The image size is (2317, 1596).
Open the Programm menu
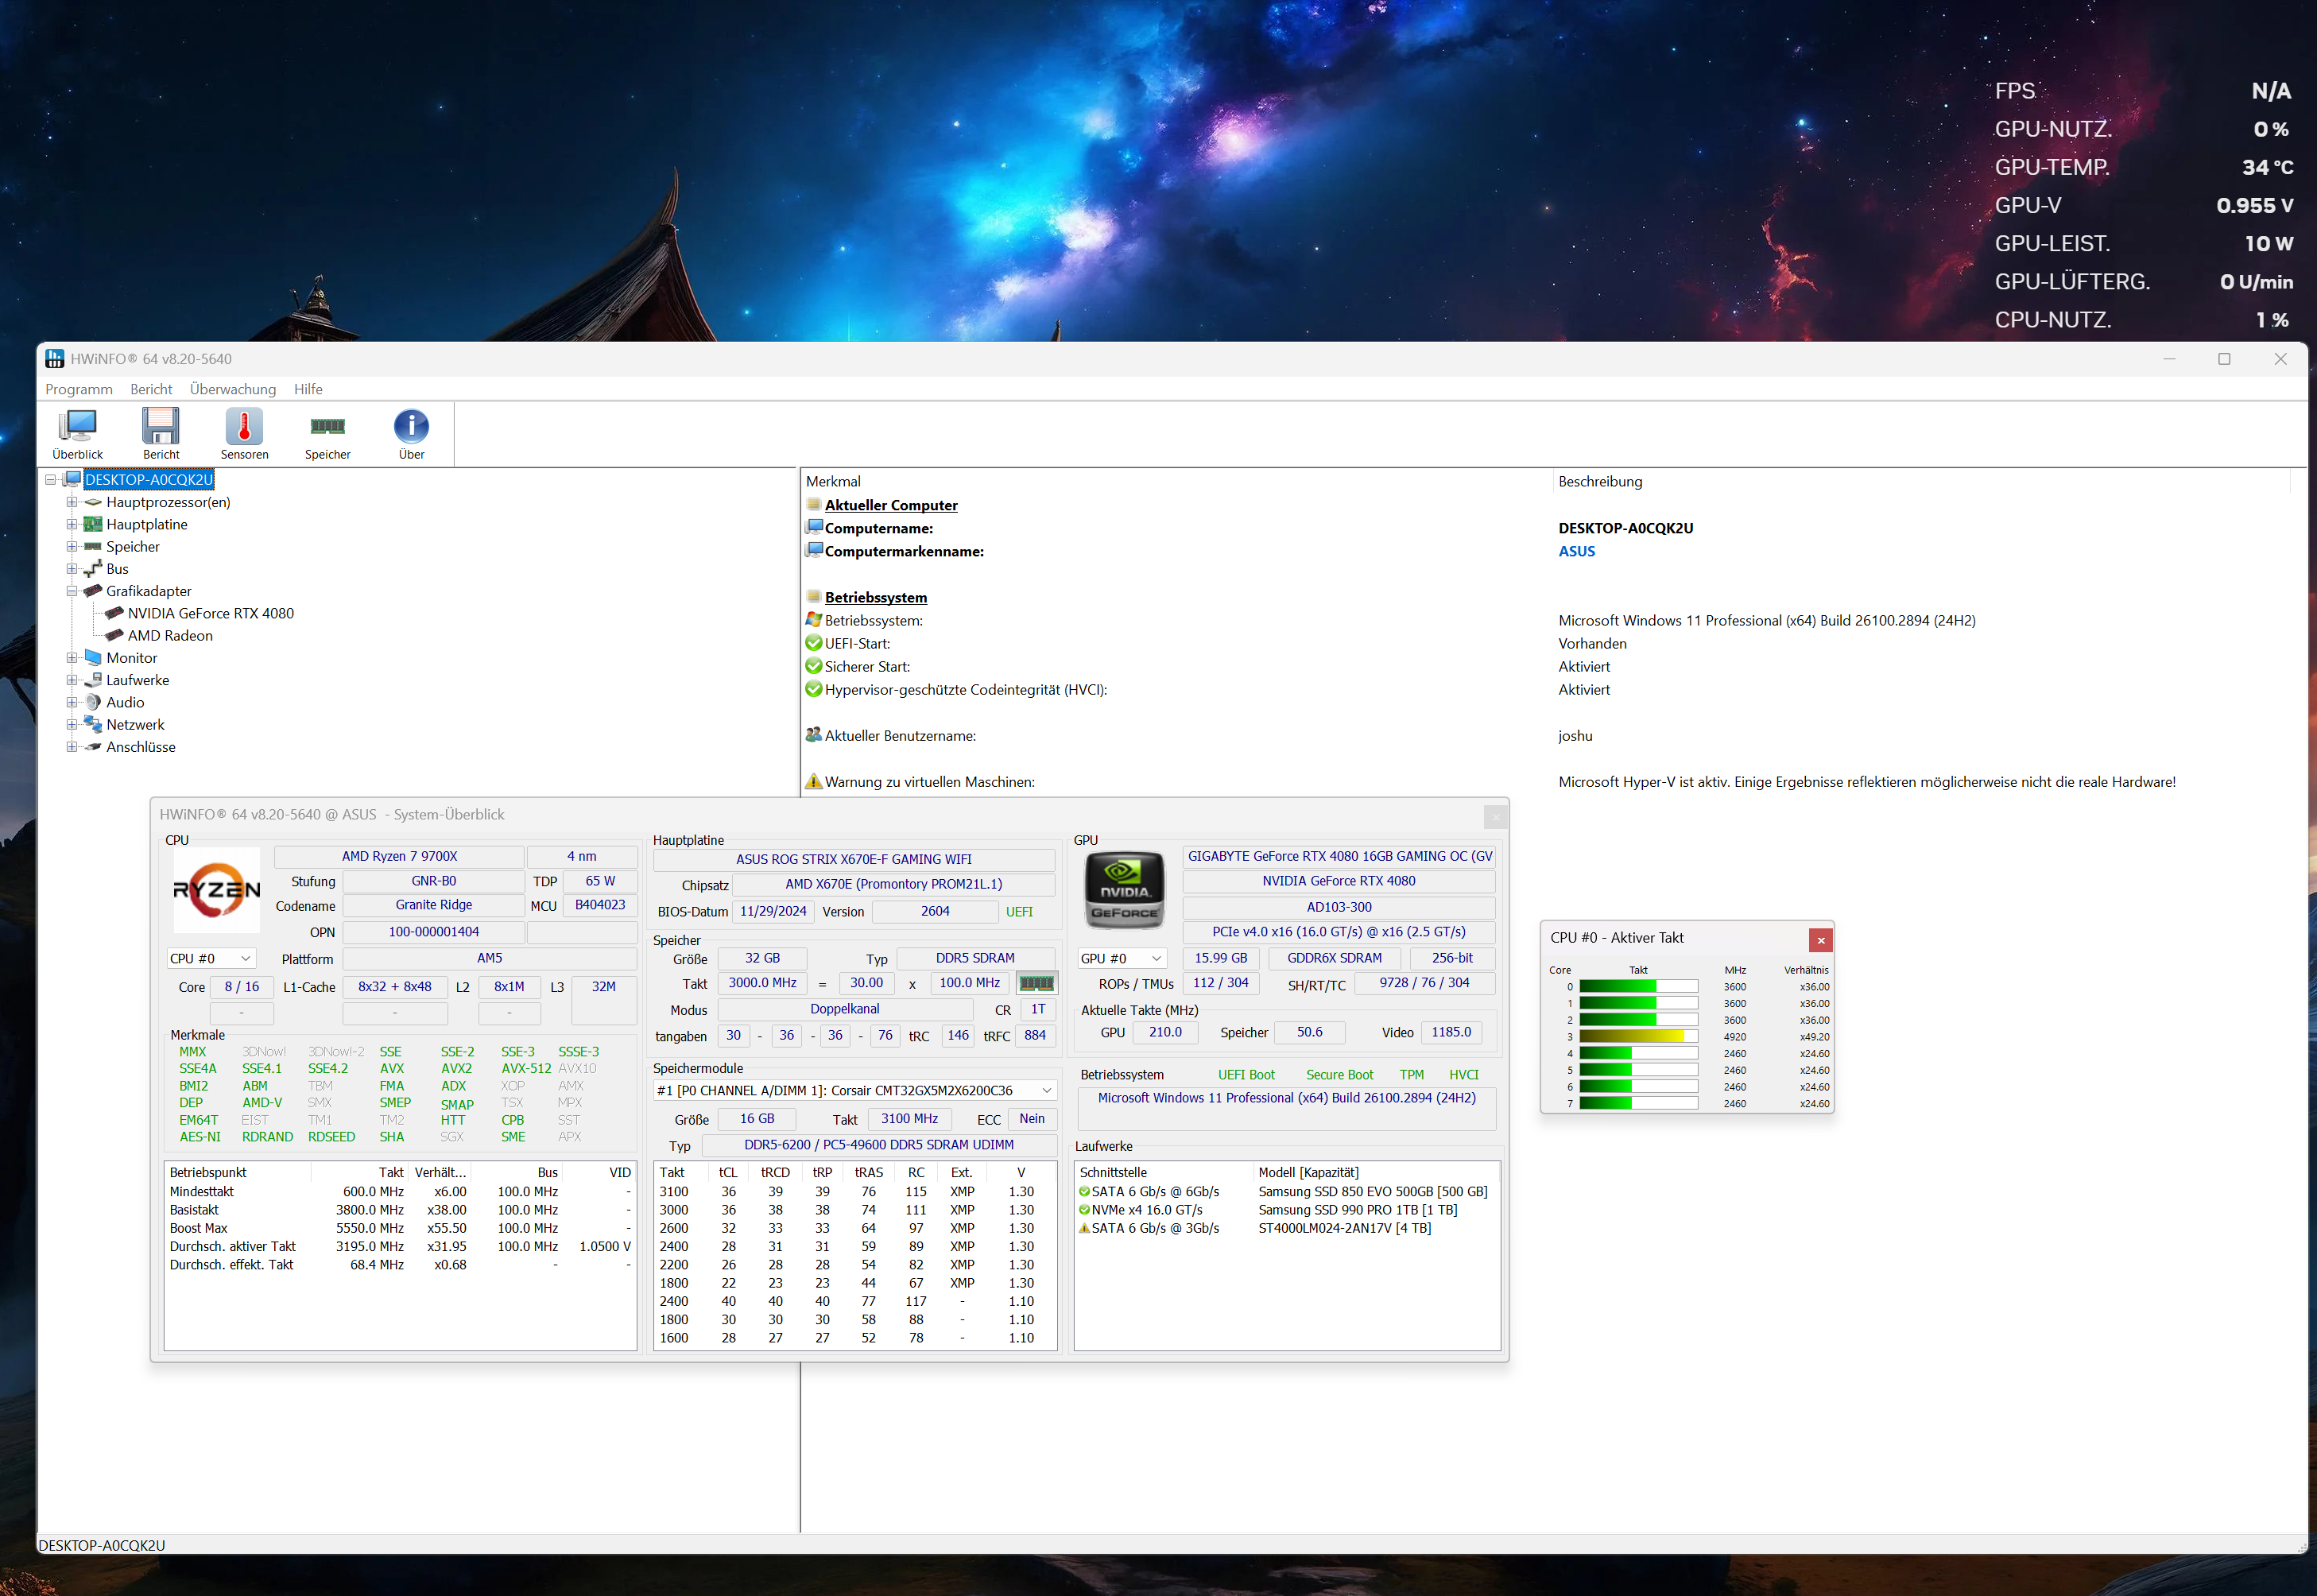click(78, 390)
